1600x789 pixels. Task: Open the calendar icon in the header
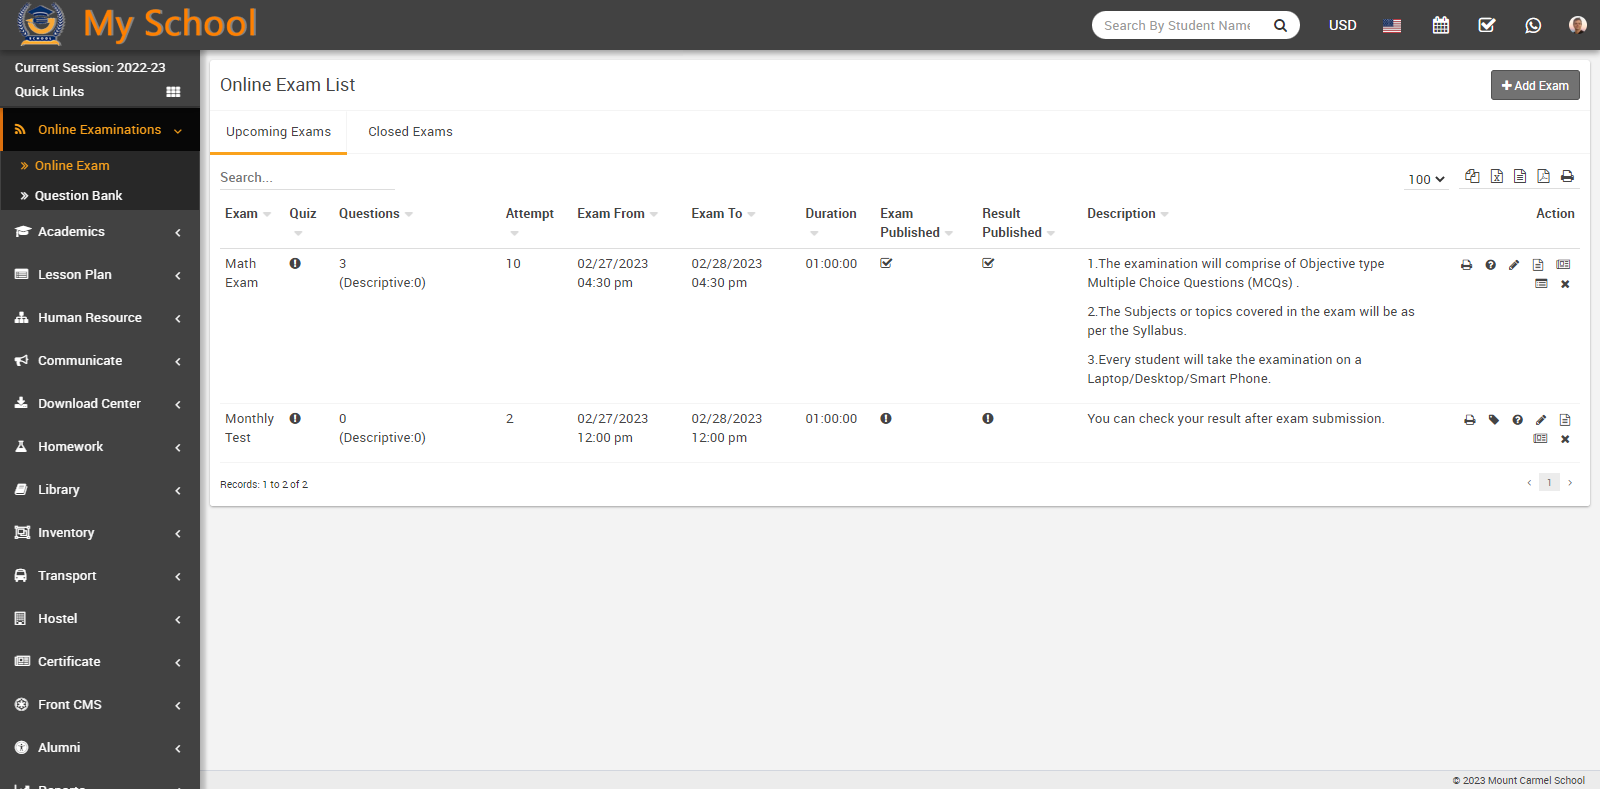click(x=1440, y=25)
